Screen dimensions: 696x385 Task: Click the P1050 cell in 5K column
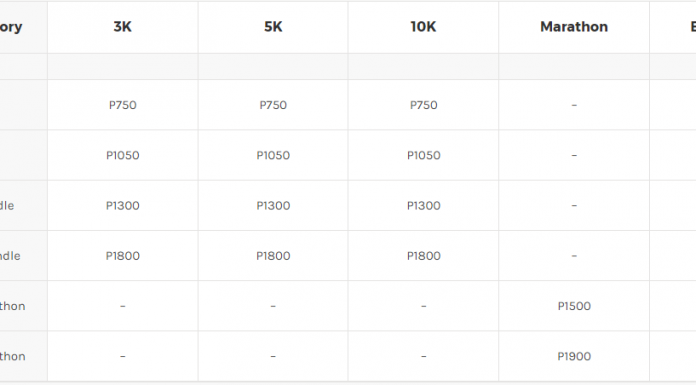coord(273,155)
